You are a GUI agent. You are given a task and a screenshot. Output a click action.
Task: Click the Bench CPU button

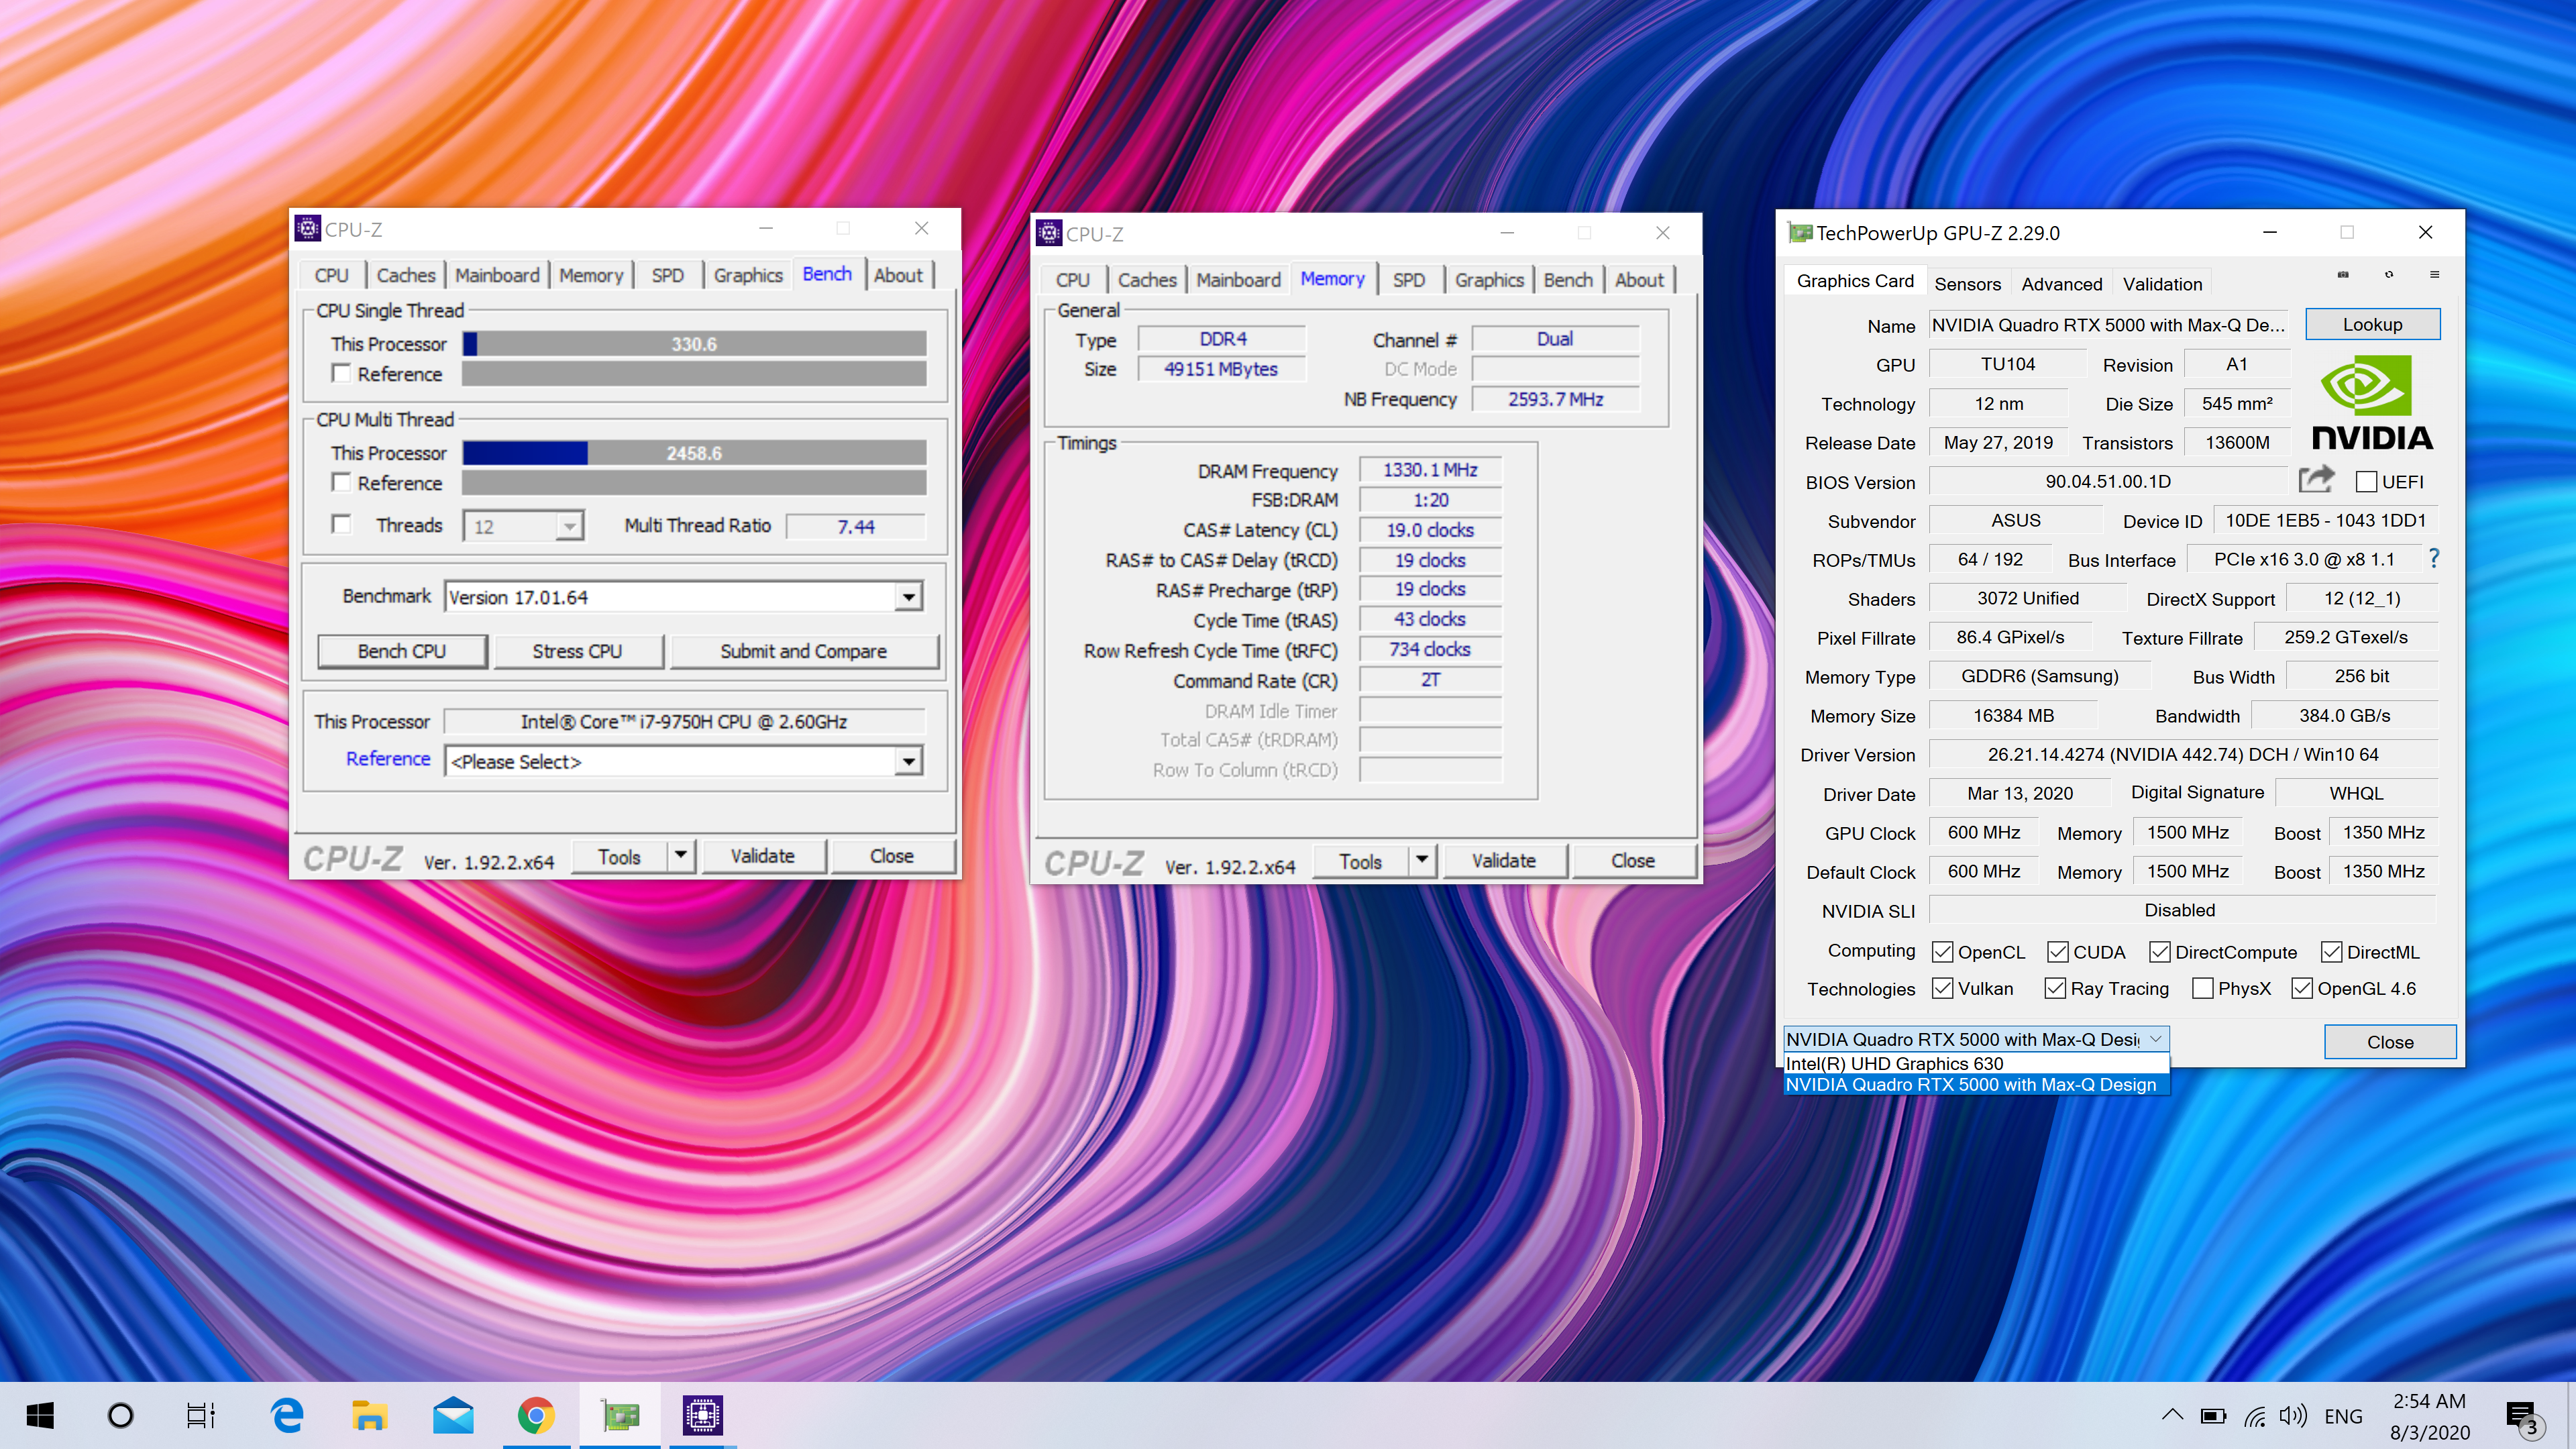coord(402,651)
